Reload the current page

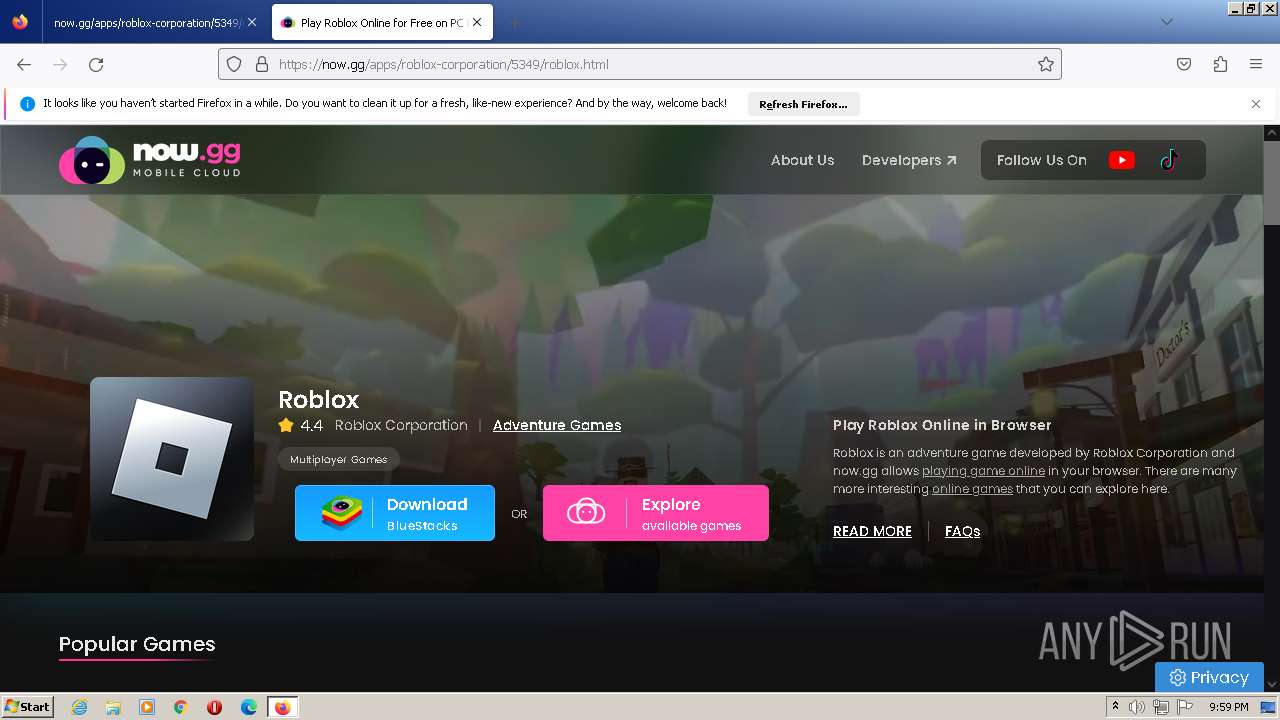point(96,64)
